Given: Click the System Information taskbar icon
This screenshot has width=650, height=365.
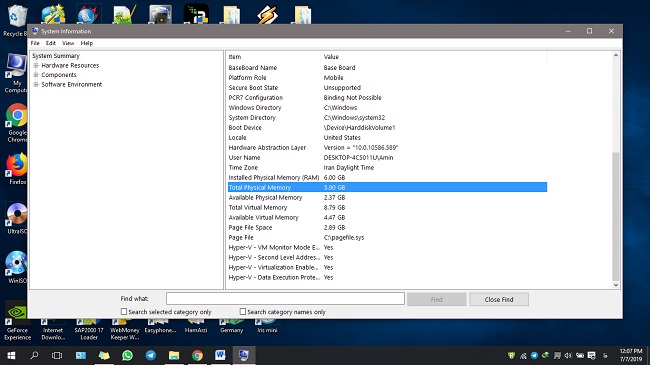Looking at the screenshot, I should point(243,355).
